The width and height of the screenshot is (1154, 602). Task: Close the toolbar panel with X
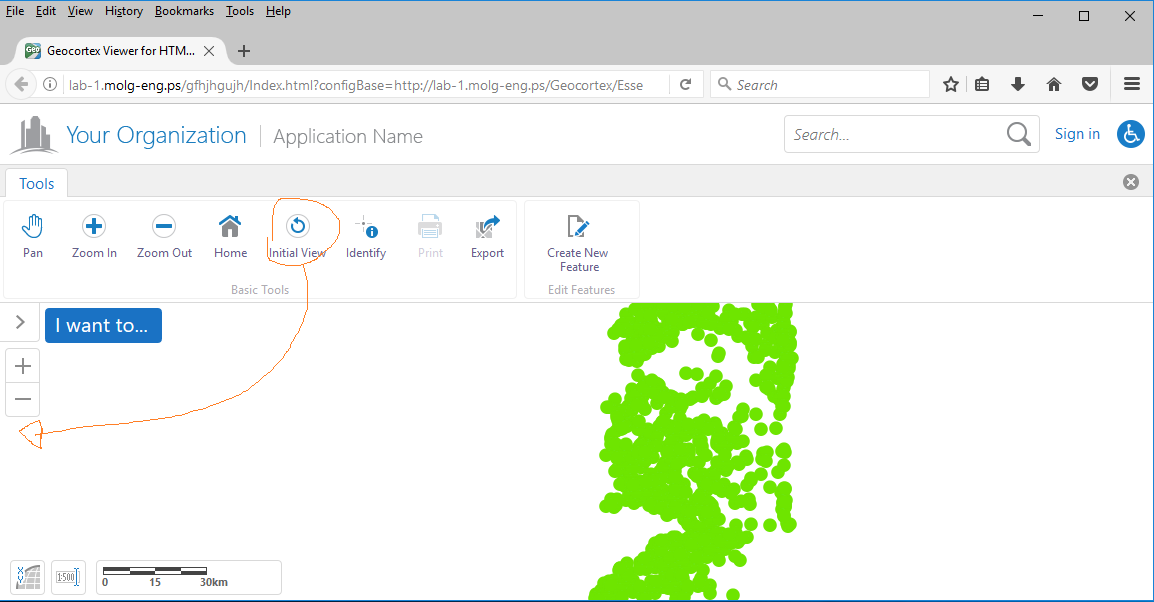(x=1131, y=182)
